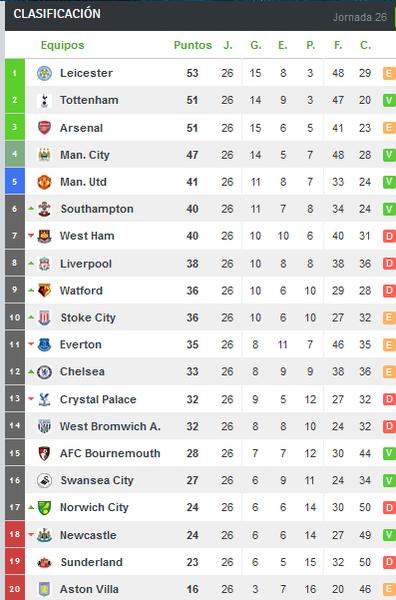Image resolution: width=396 pixels, height=600 pixels.
Task: Click green up arrow beside Southampton
Action: pos(31,209)
